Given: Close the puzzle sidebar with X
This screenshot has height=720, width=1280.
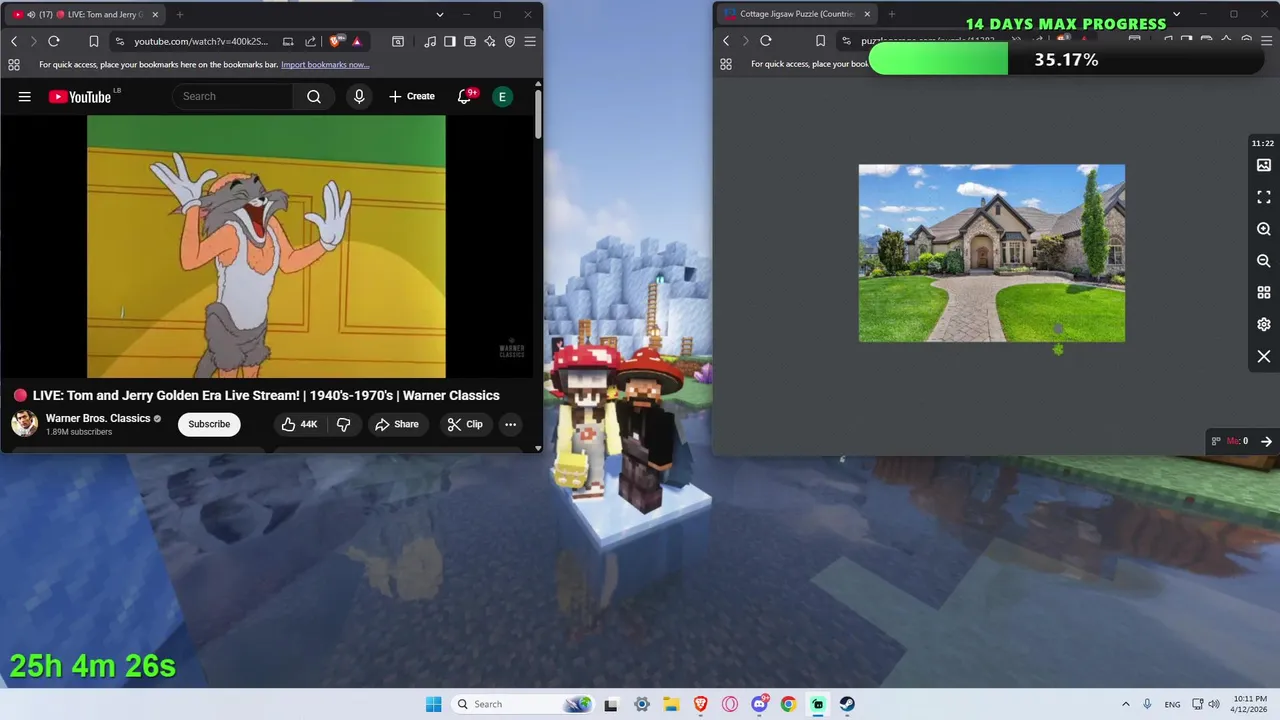Looking at the screenshot, I should pyautogui.click(x=1264, y=357).
